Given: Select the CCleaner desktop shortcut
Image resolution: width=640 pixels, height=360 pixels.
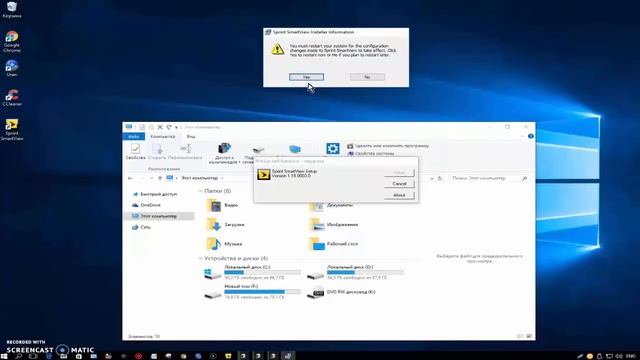Looking at the screenshot, I should (12, 98).
